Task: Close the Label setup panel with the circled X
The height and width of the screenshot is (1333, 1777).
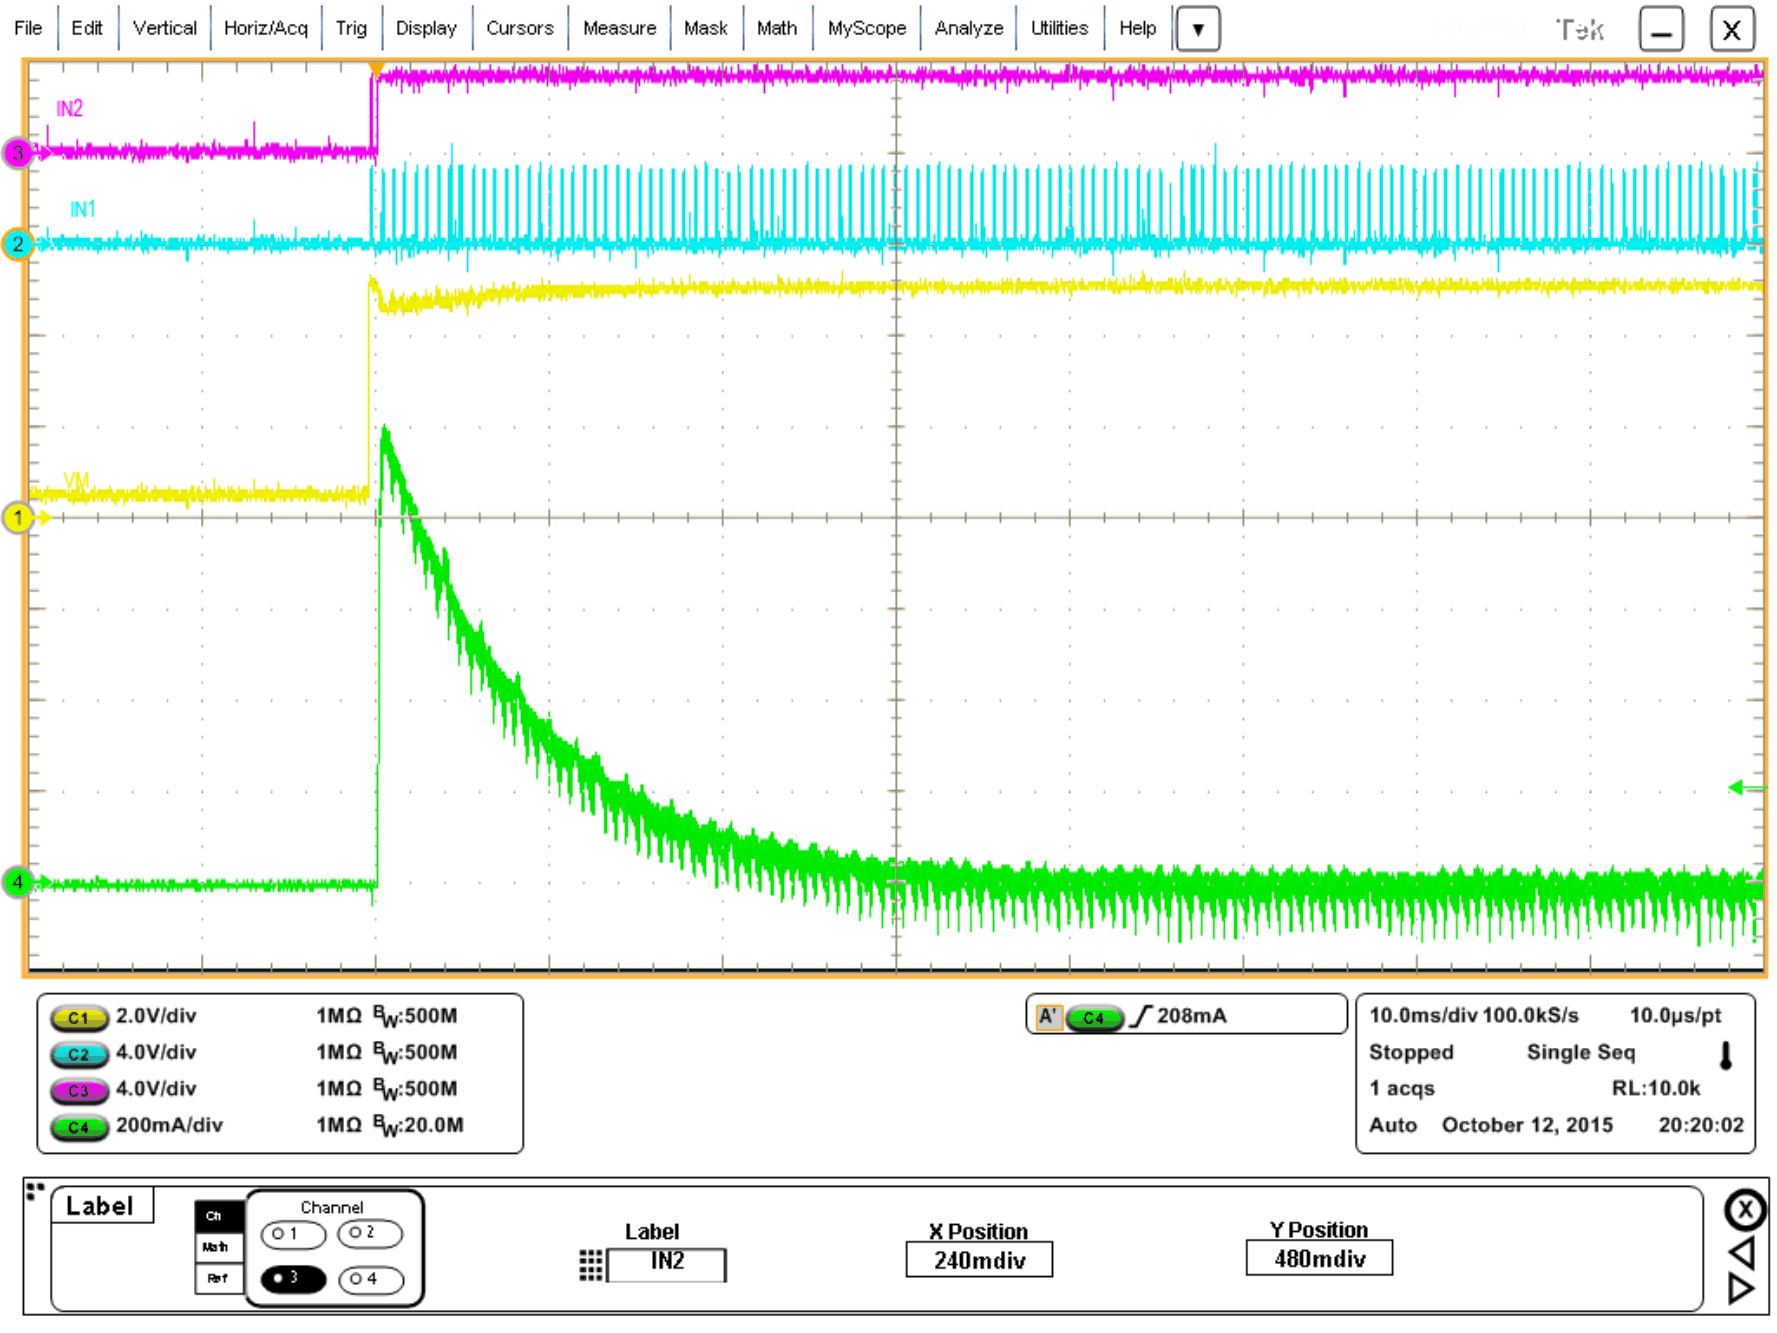Action: (x=1744, y=1214)
